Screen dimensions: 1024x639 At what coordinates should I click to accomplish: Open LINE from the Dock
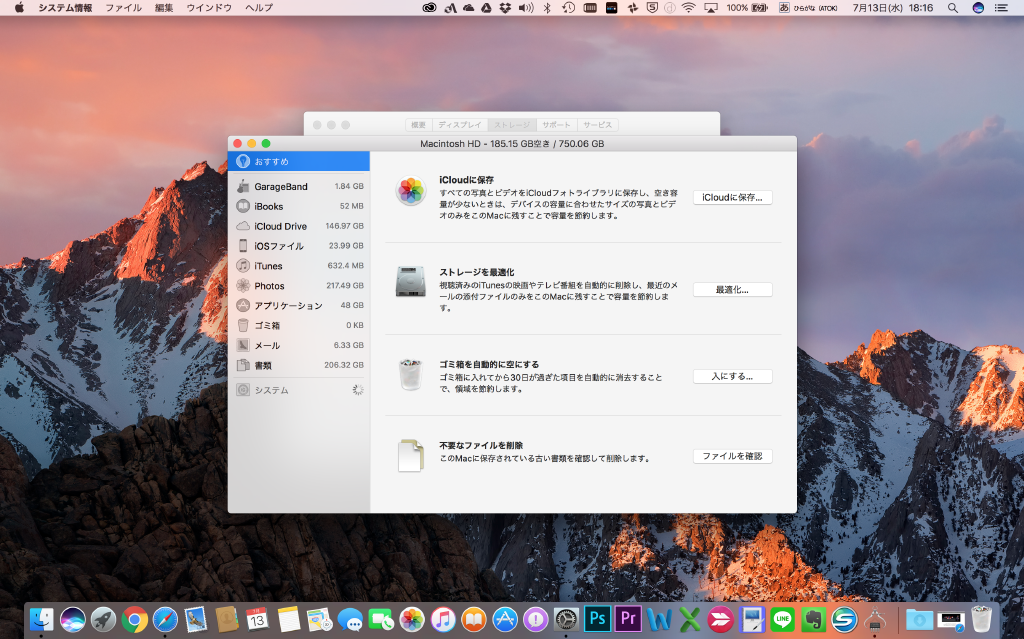click(x=782, y=618)
